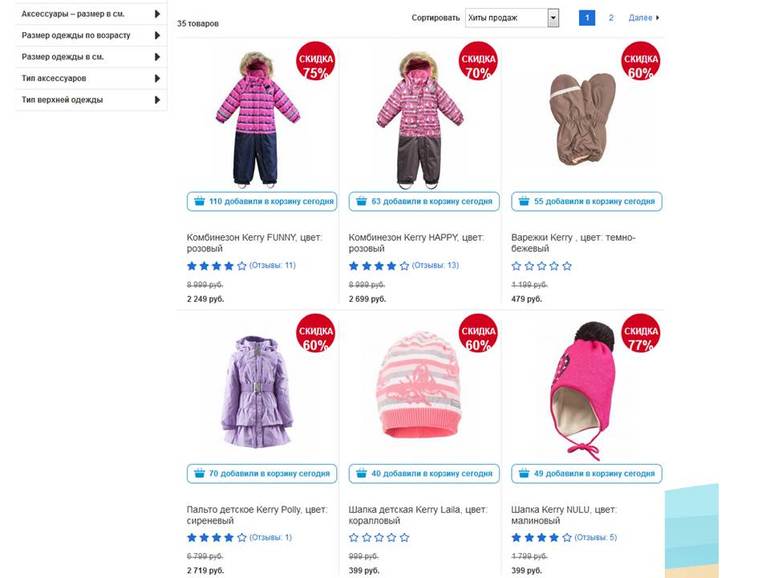Screen dimensions: 770x578
Task: Expand the Тип верхней одежды filter
Action: coord(157,100)
